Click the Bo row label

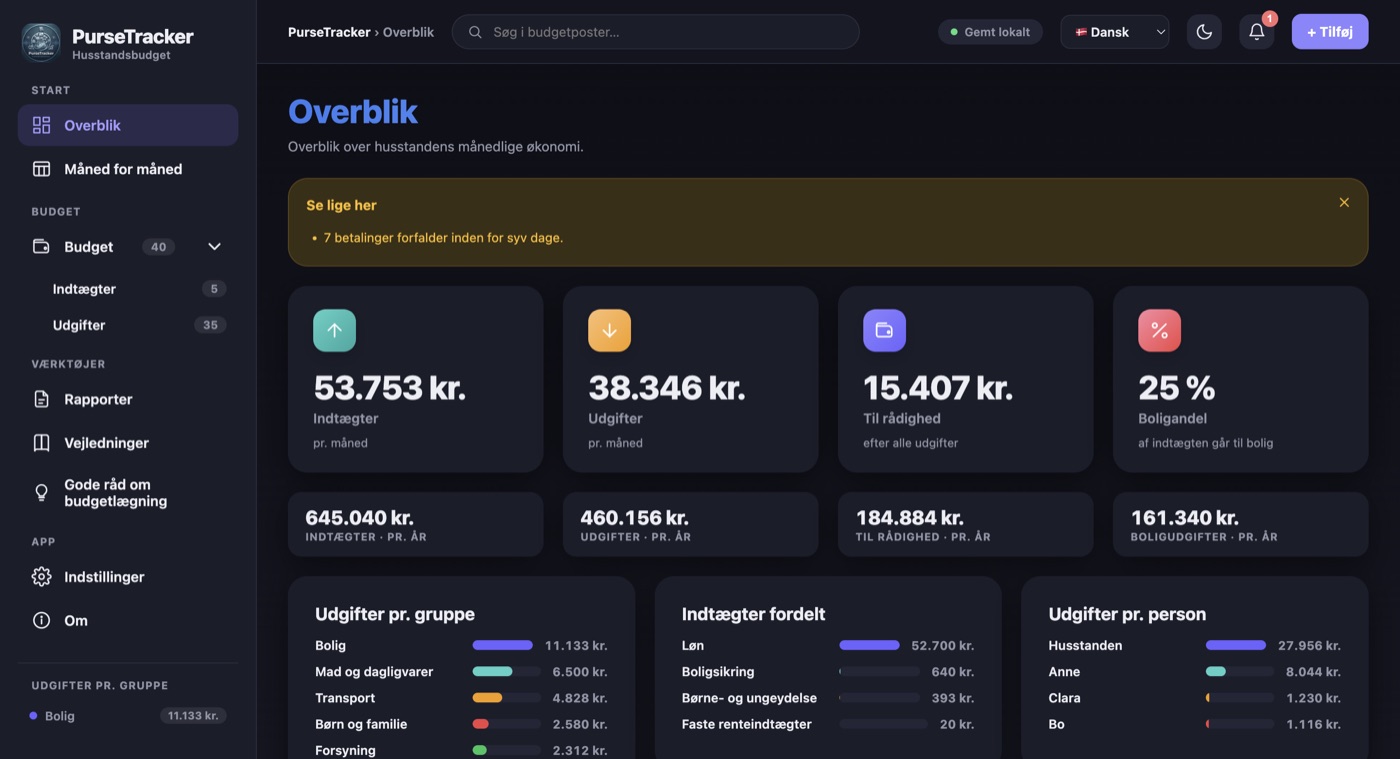(x=1057, y=724)
